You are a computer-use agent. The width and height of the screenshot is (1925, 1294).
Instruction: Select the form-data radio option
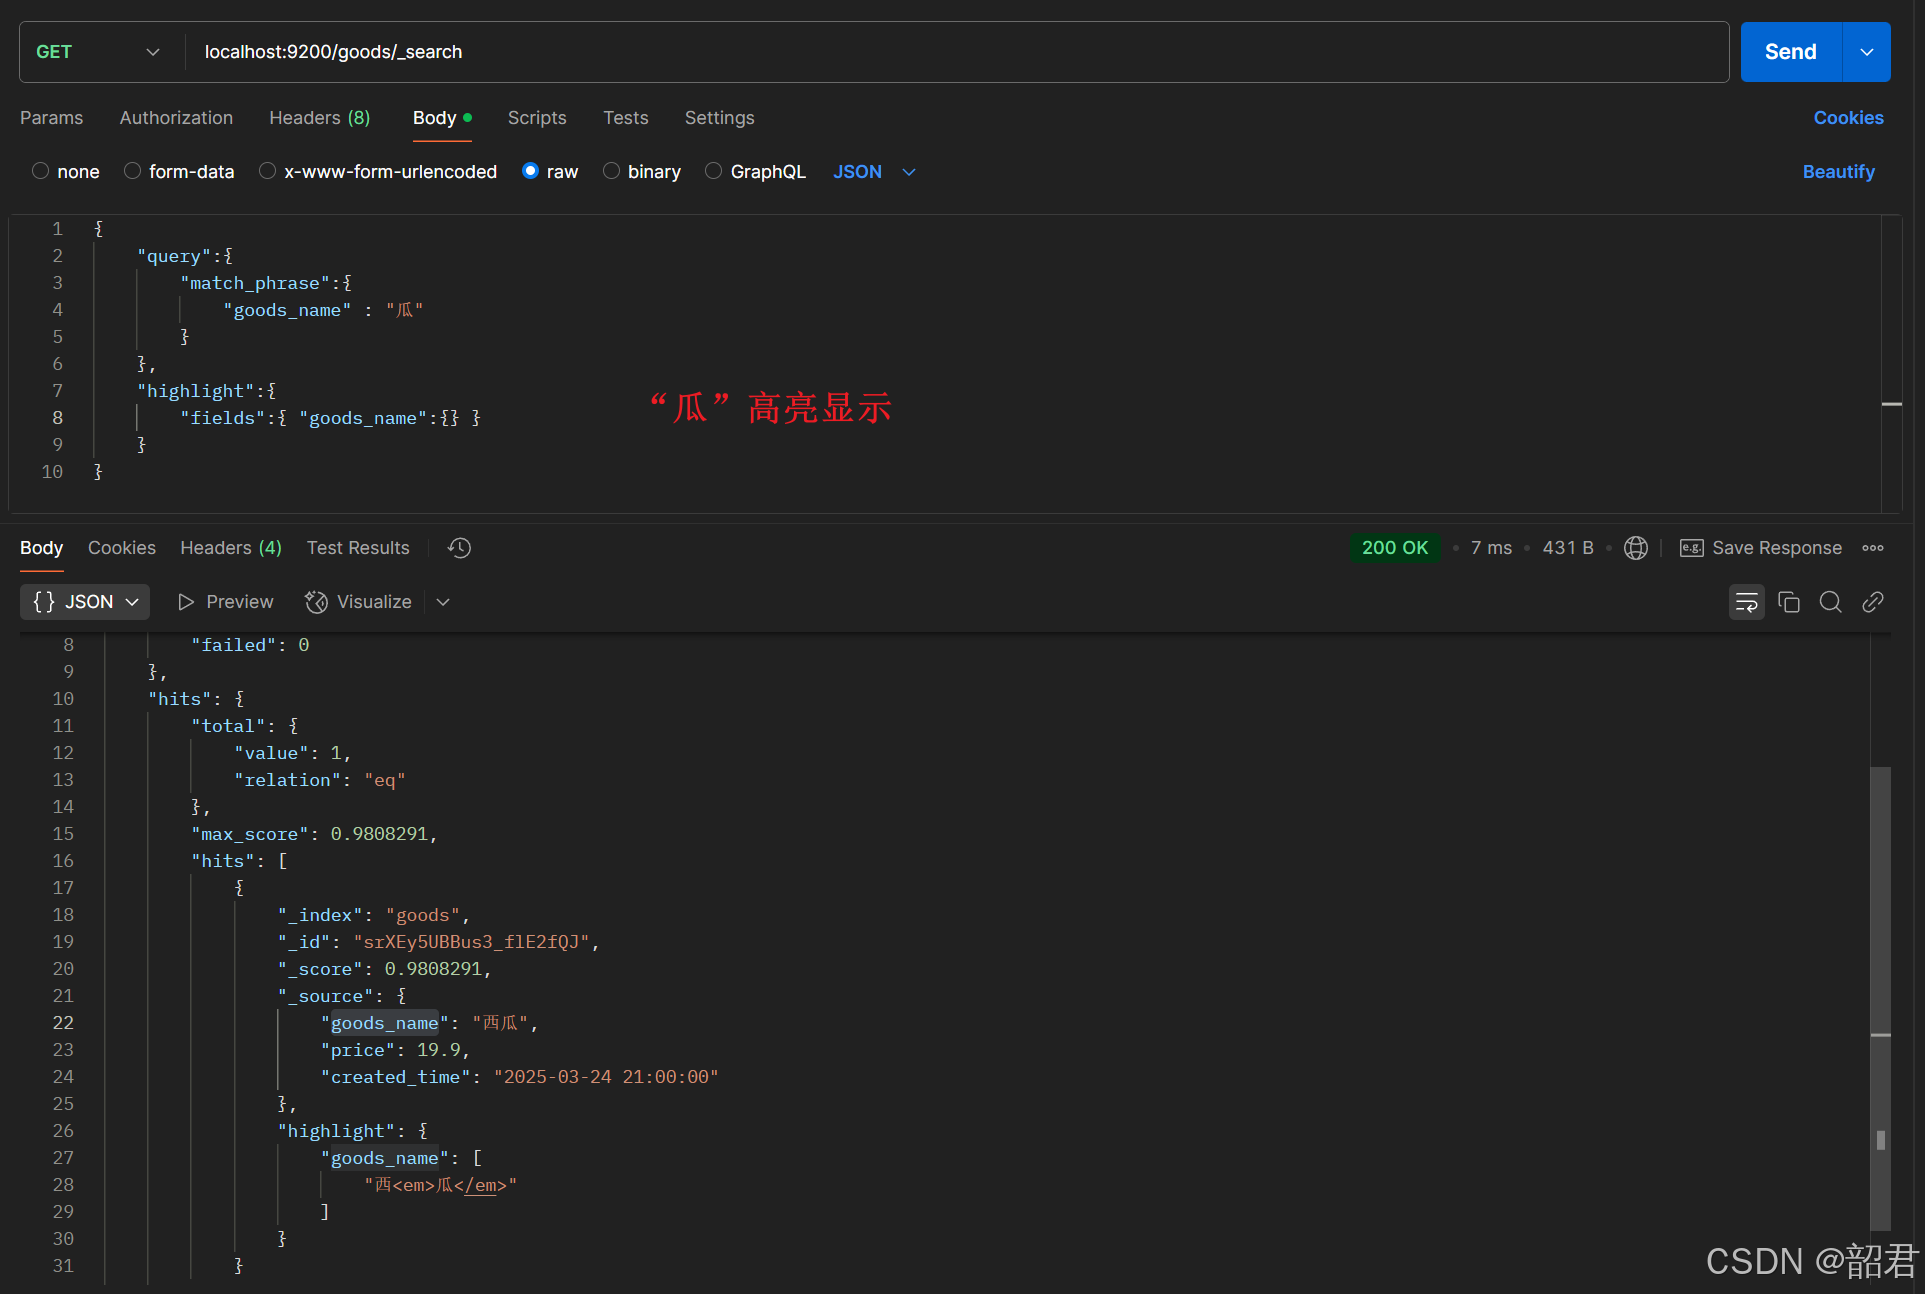(132, 171)
